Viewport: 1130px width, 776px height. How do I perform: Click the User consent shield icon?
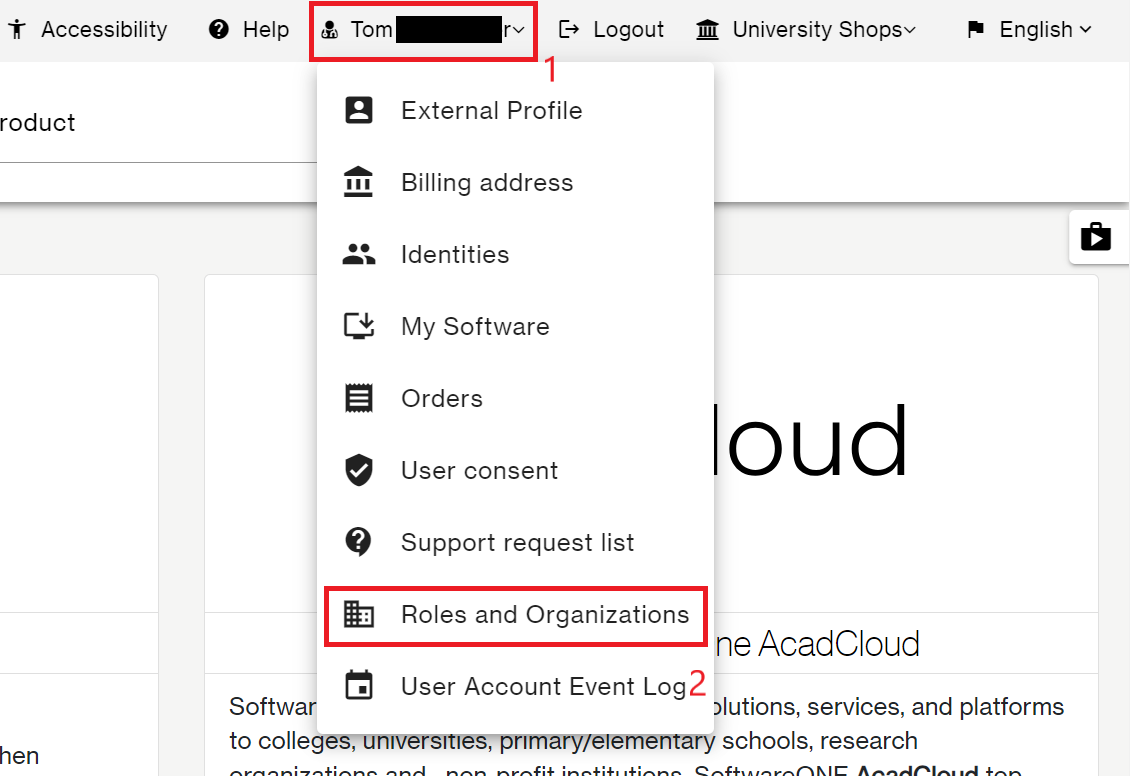click(358, 470)
